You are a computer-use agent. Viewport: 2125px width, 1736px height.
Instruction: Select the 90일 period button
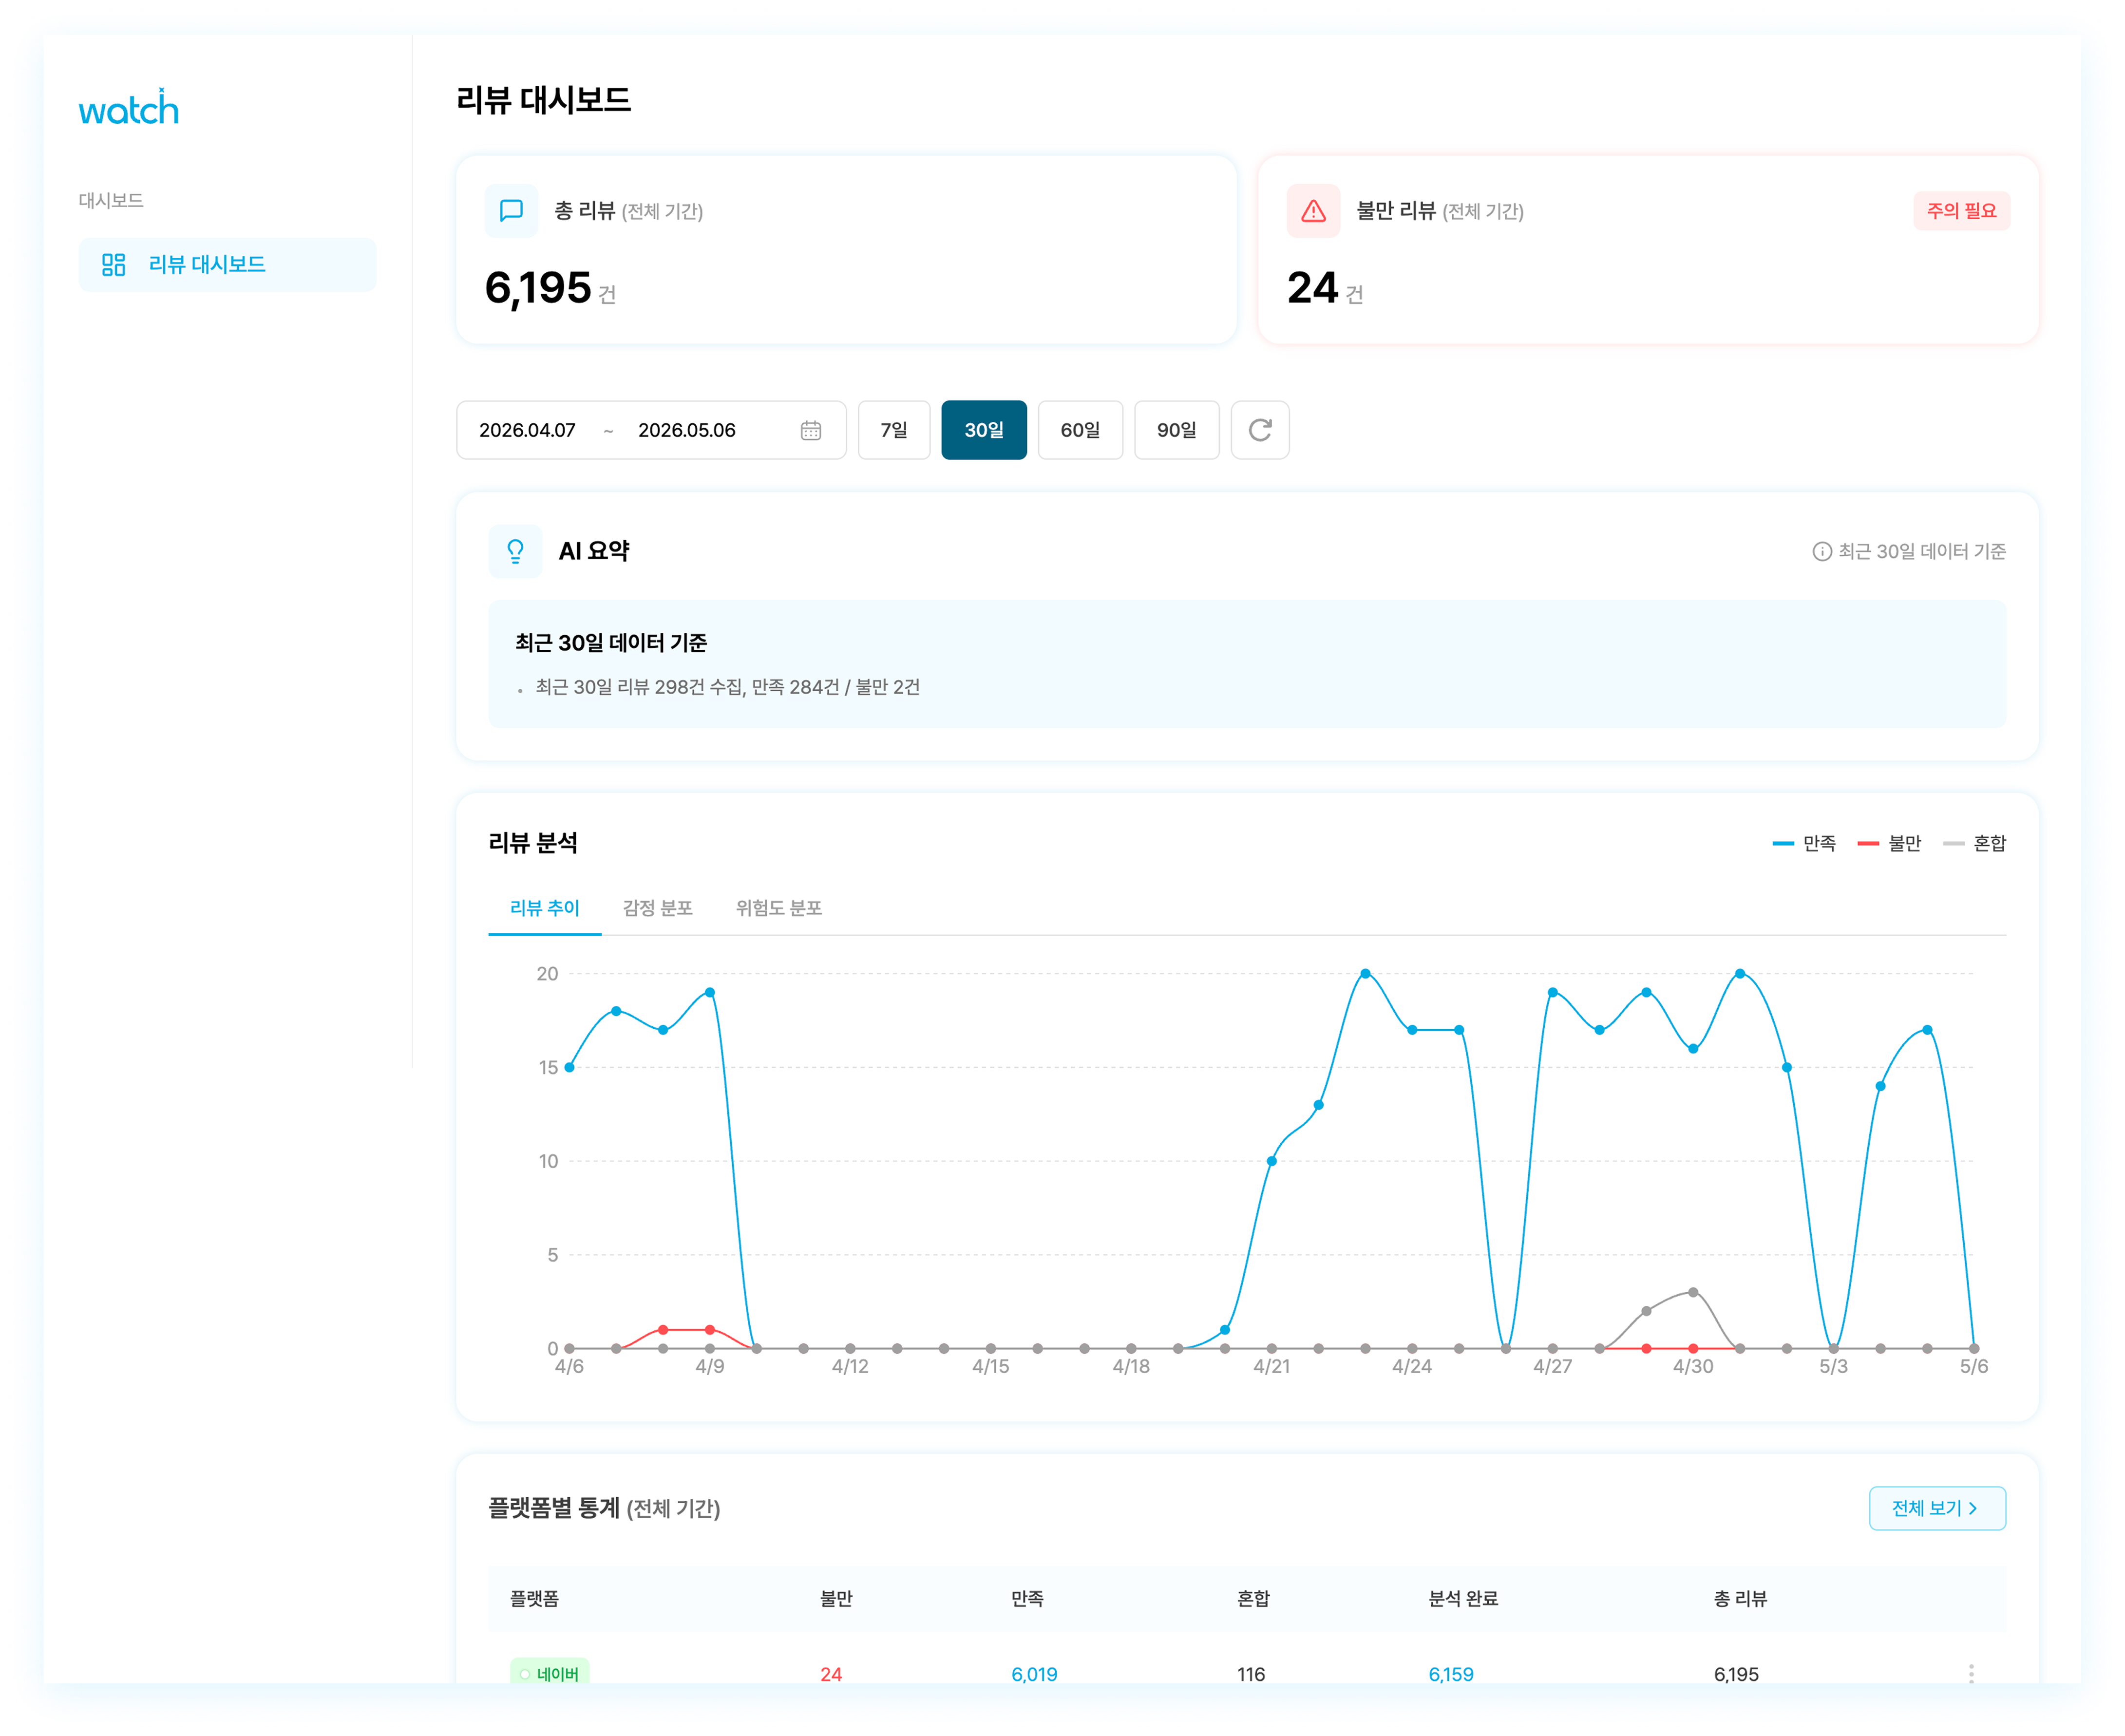1176,430
